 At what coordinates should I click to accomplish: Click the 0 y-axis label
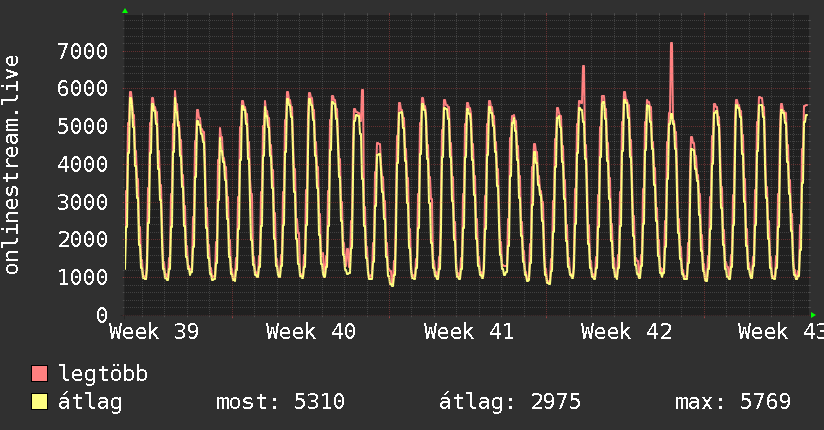coord(102,315)
